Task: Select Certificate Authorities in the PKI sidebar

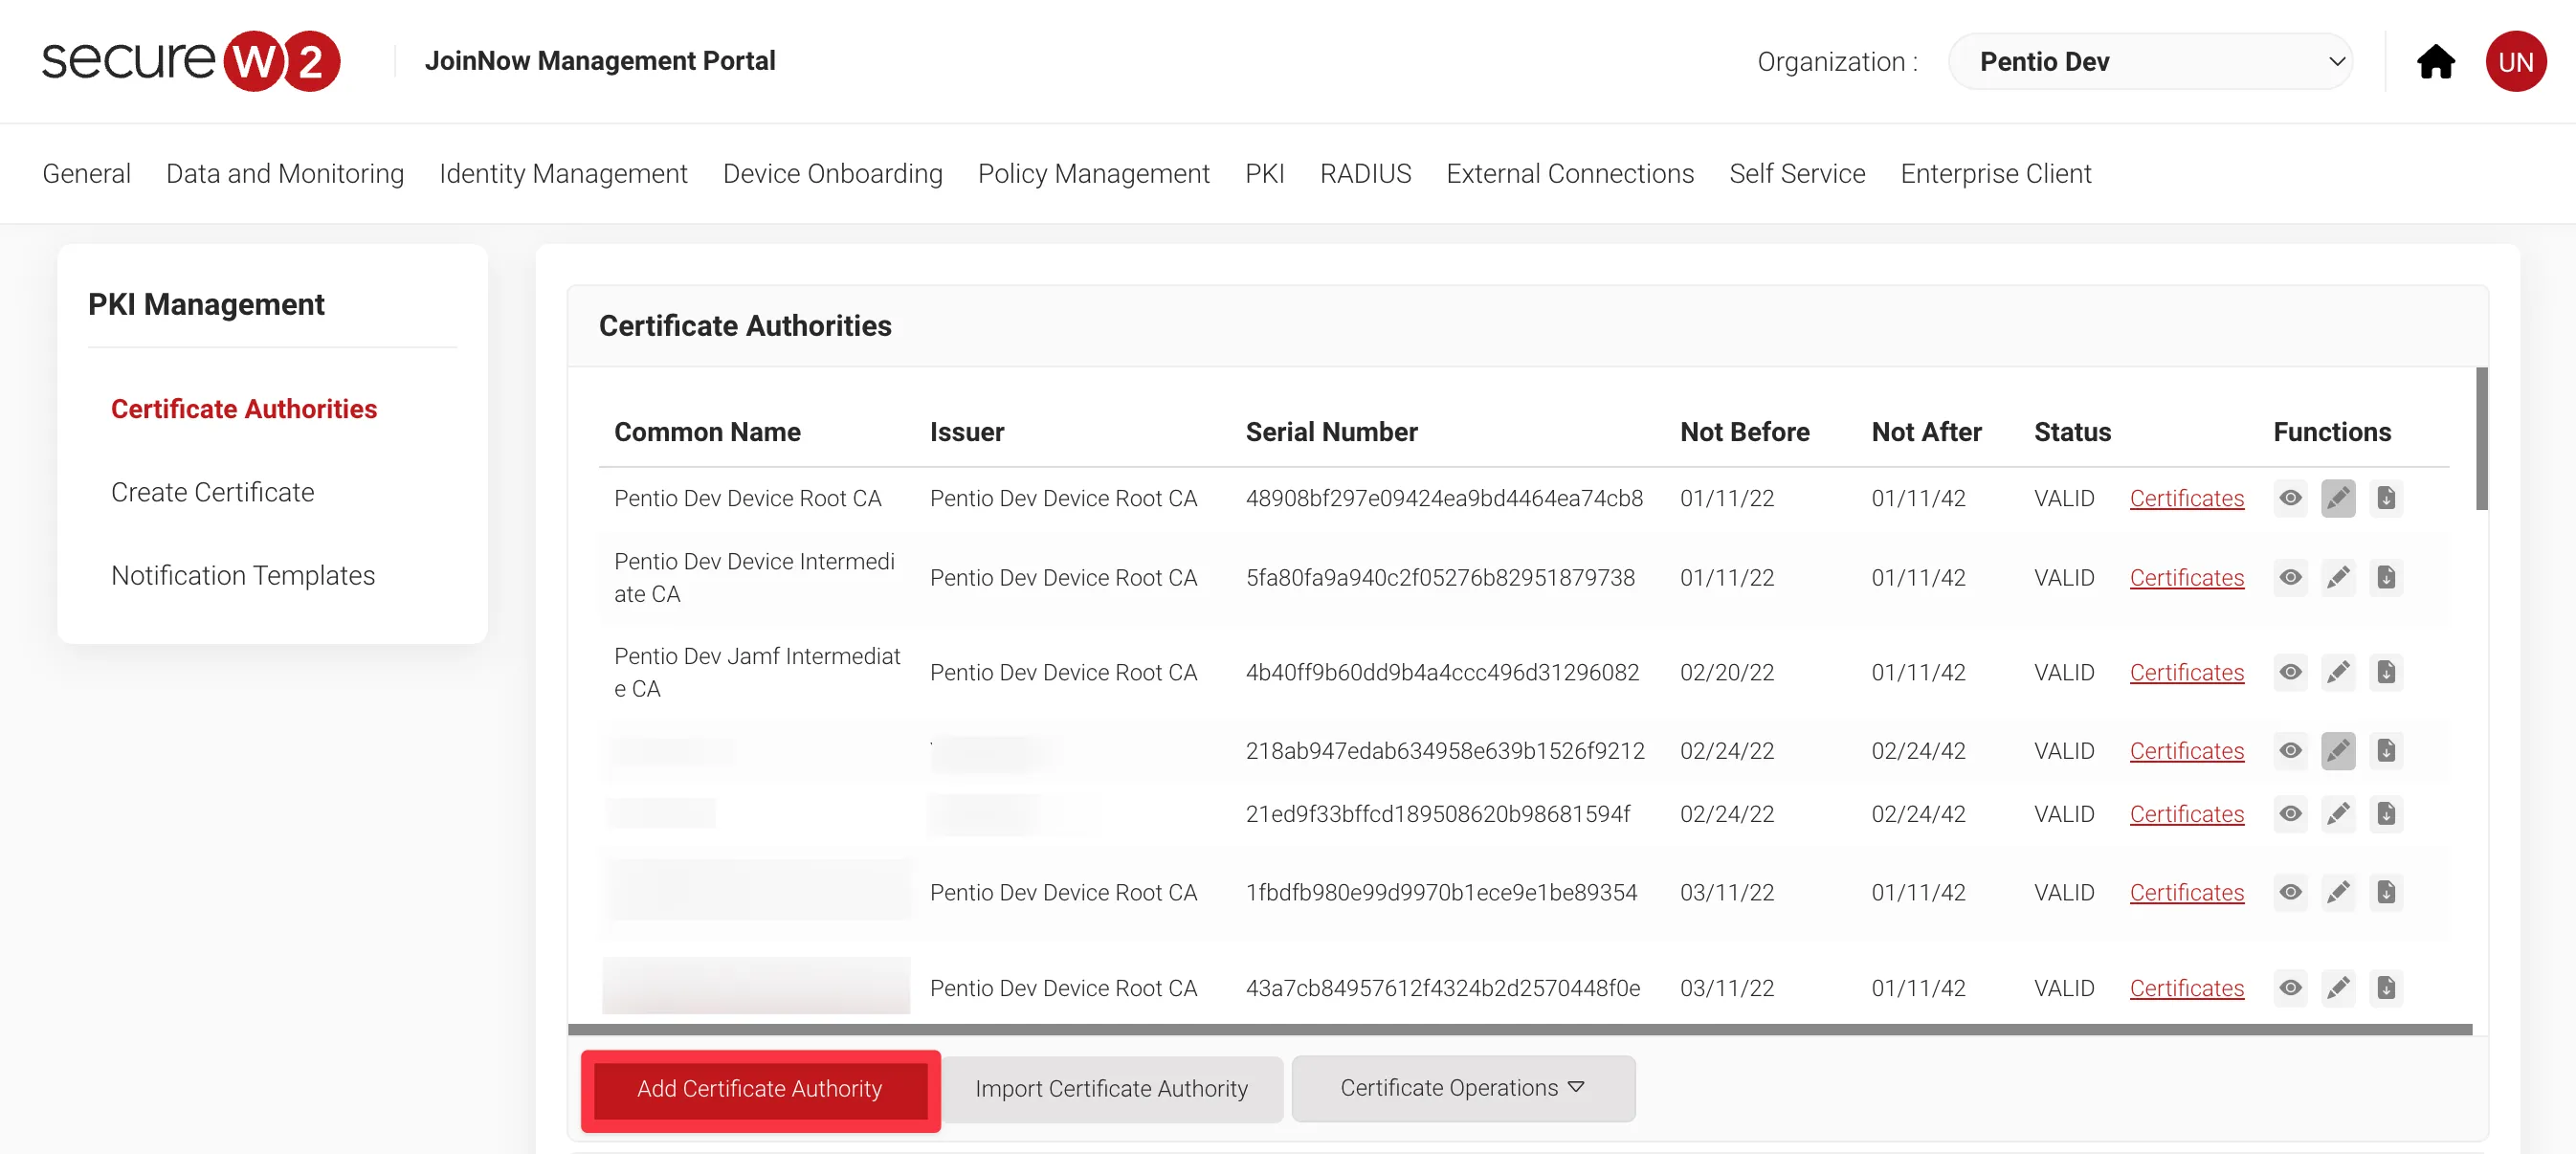Action: click(244, 409)
